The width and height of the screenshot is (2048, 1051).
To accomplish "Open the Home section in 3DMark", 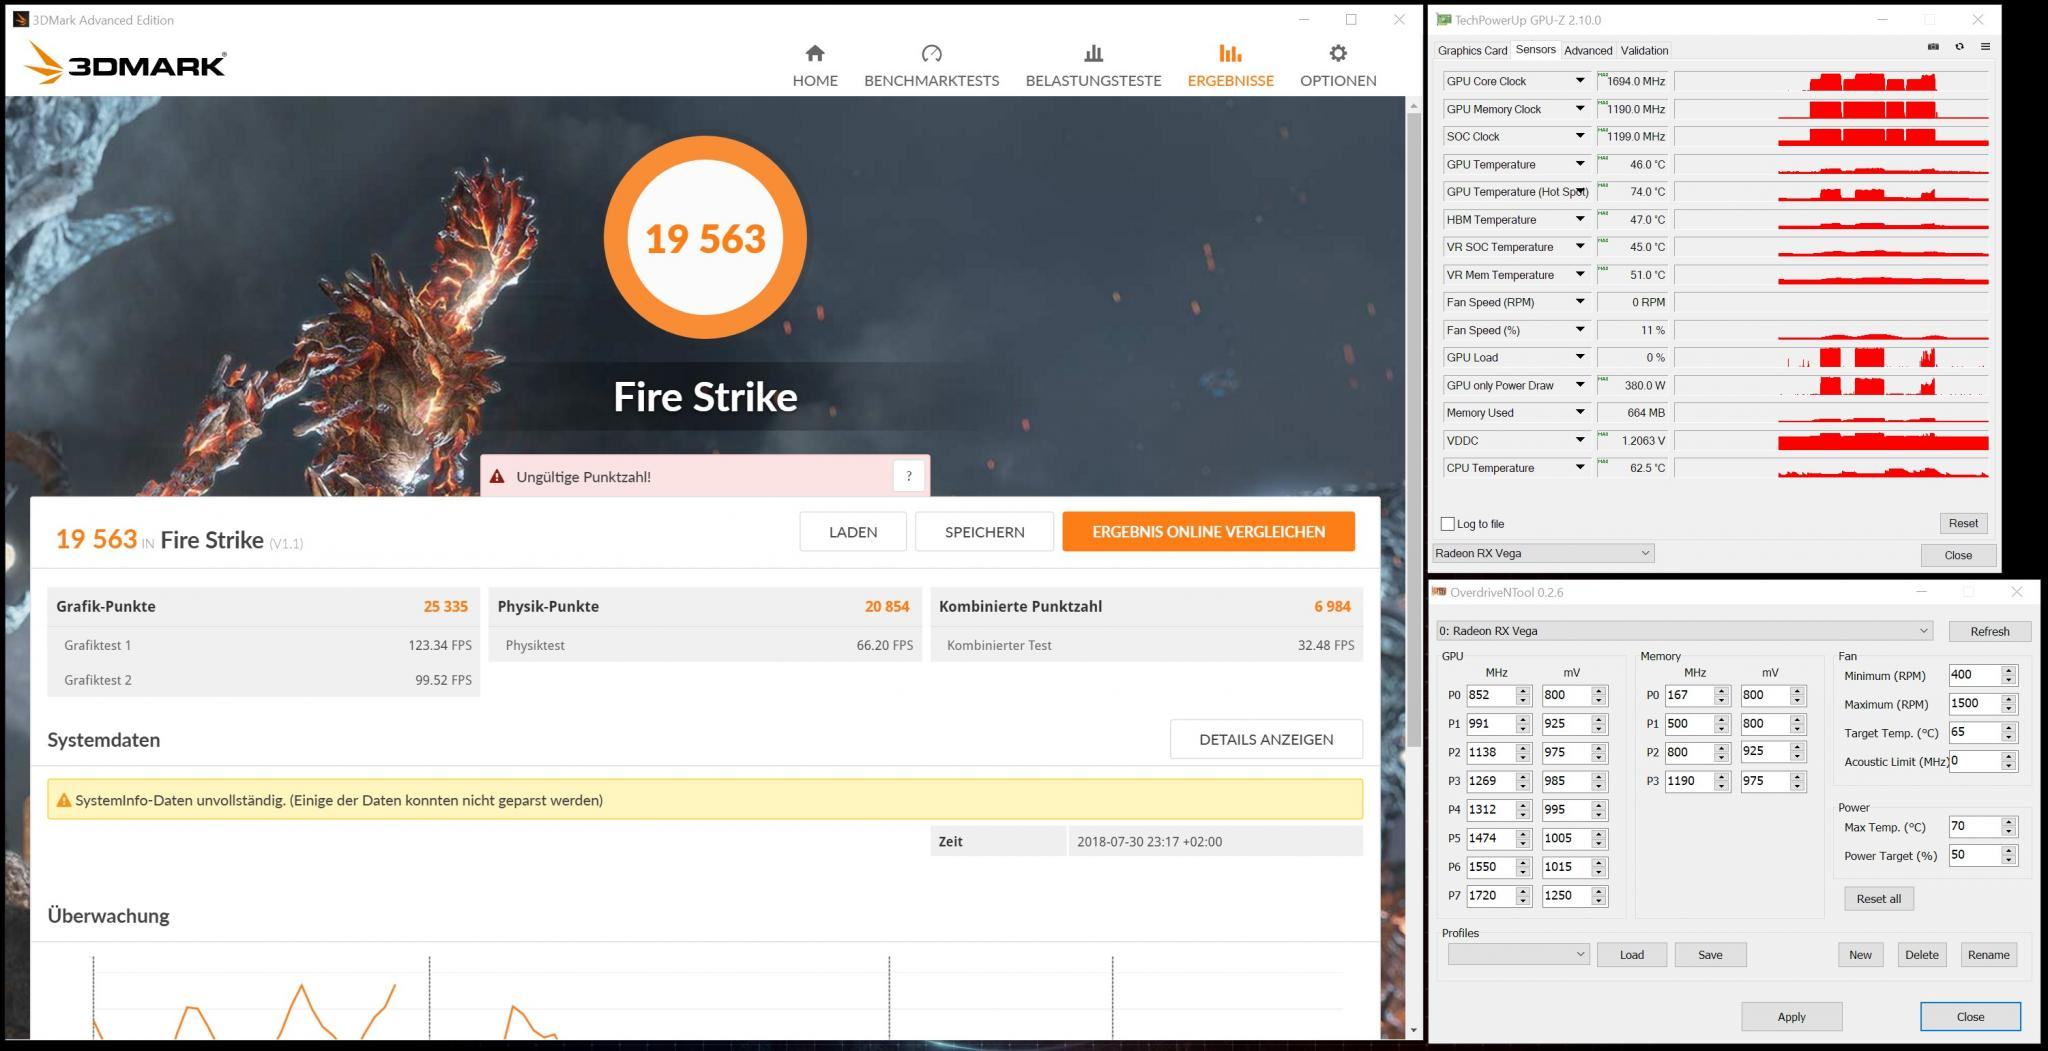I will pos(815,66).
